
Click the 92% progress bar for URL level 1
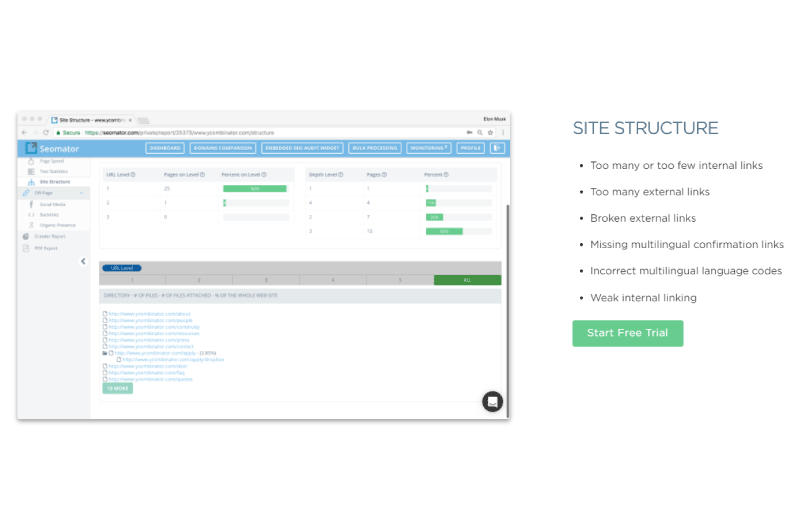(255, 189)
